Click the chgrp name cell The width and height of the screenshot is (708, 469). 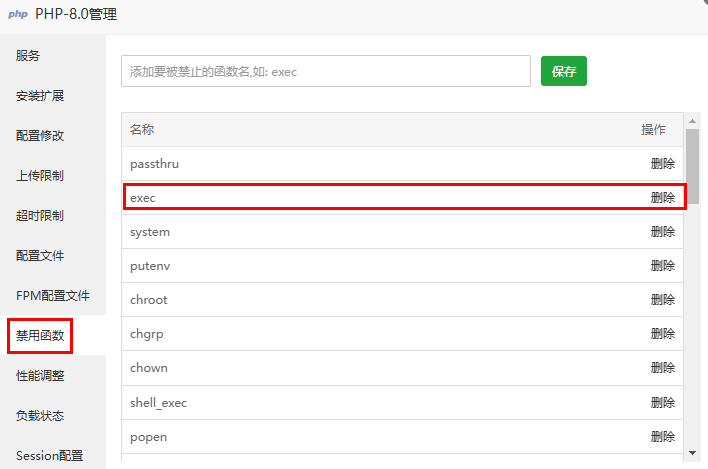point(147,334)
